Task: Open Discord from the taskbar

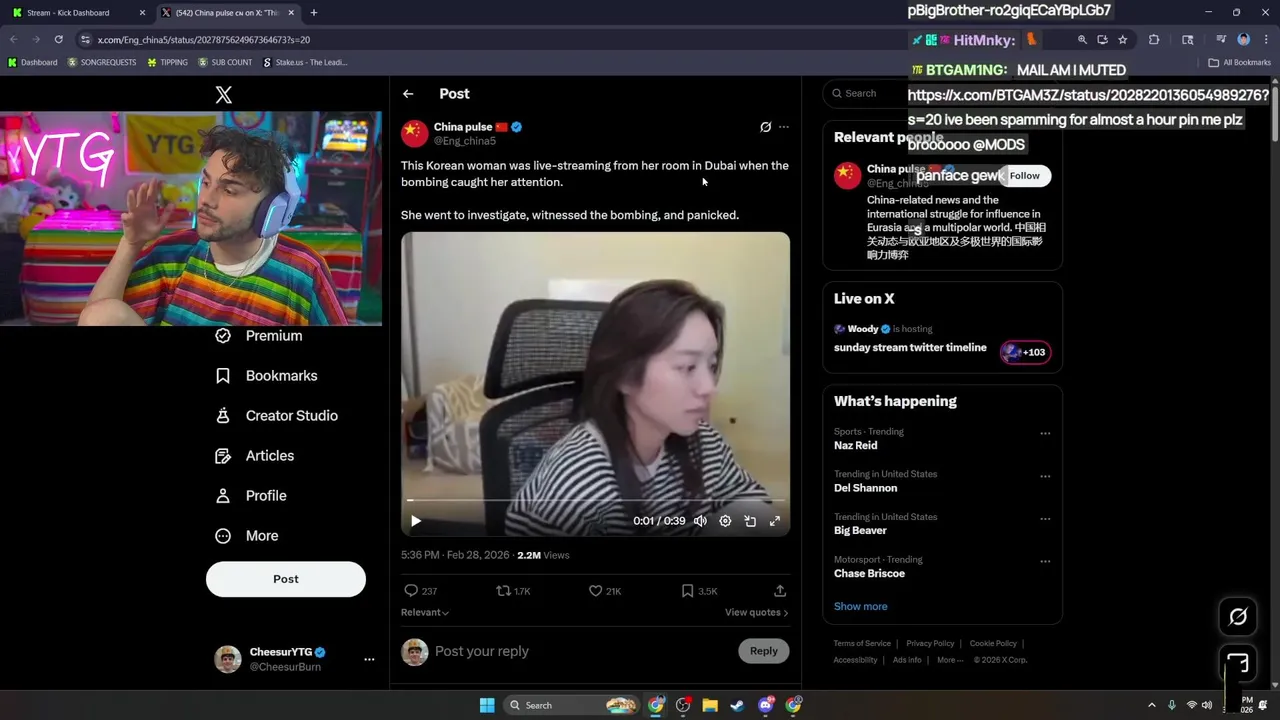Action: coord(766,705)
